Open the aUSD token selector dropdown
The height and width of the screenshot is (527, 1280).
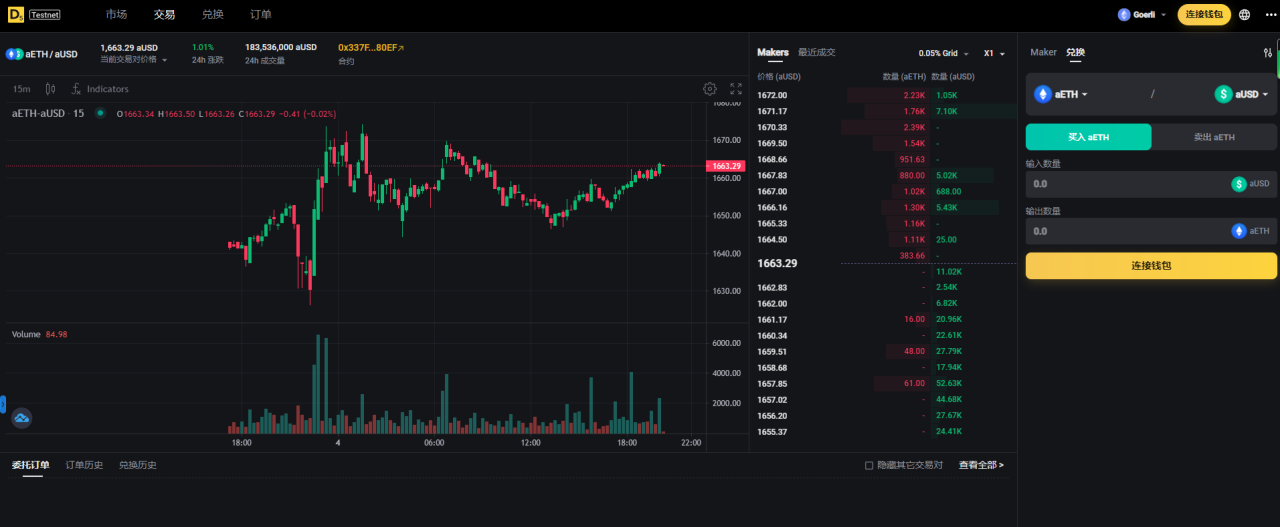[x=1242, y=94]
